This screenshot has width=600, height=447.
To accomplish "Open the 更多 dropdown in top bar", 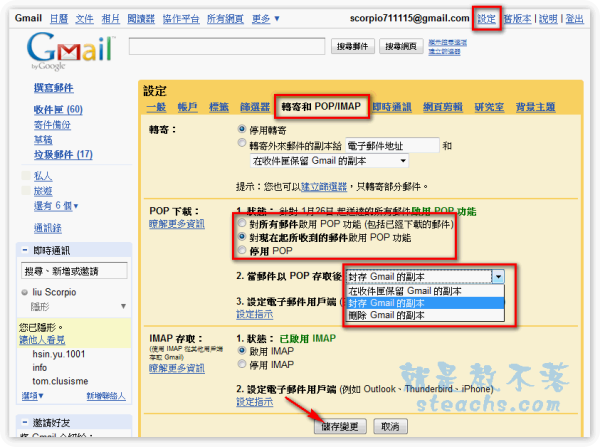I will [266, 18].
